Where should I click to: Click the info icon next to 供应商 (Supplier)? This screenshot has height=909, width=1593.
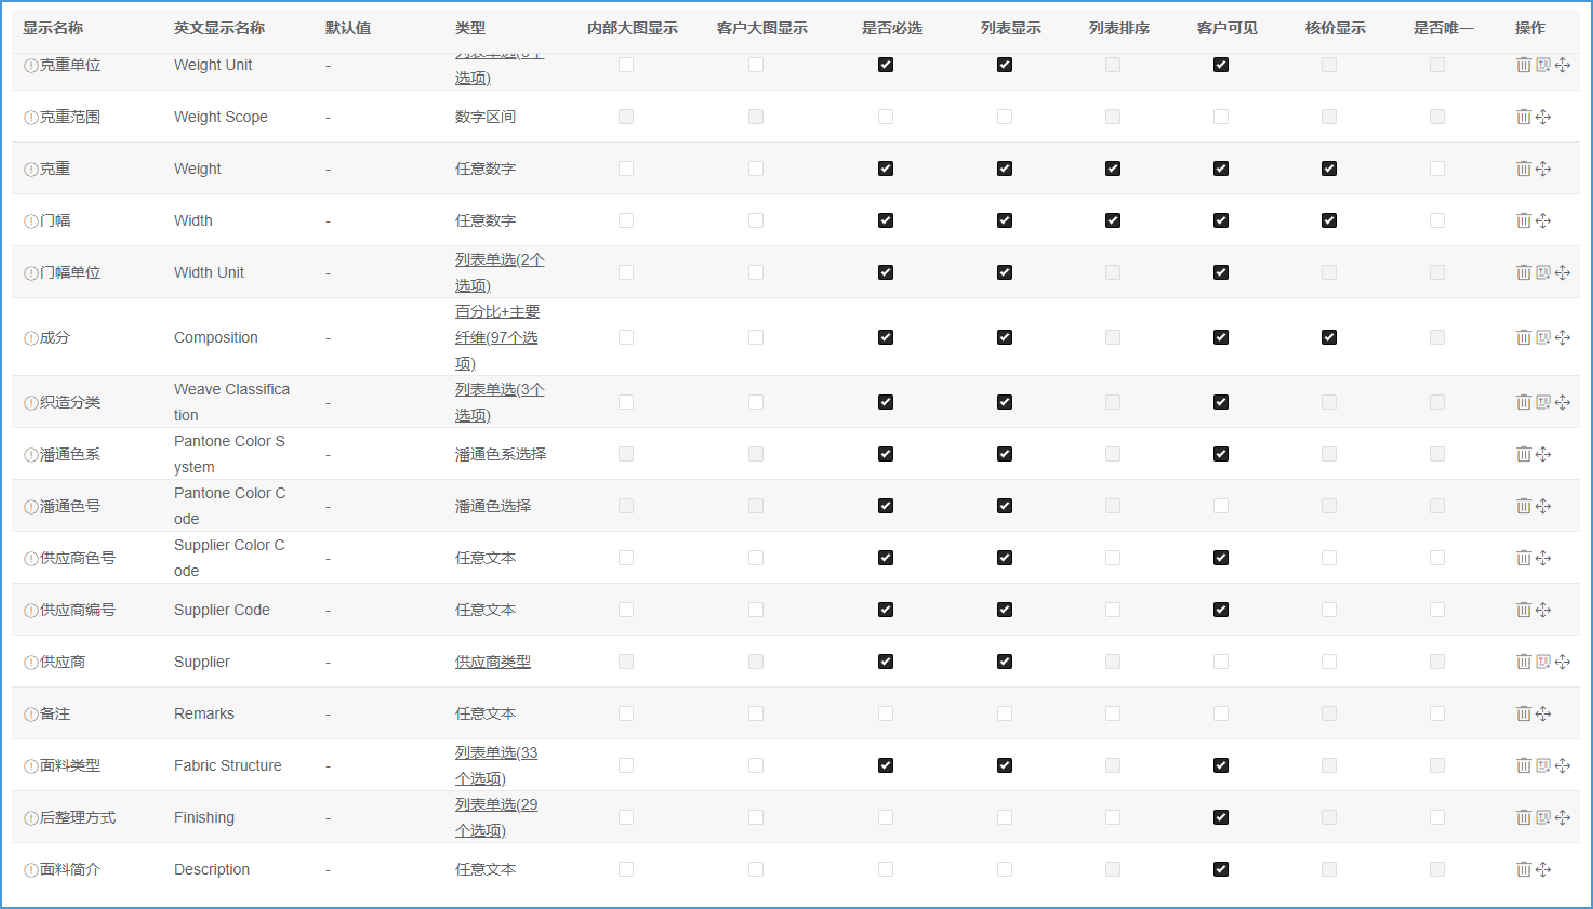[x=31, y=662]
